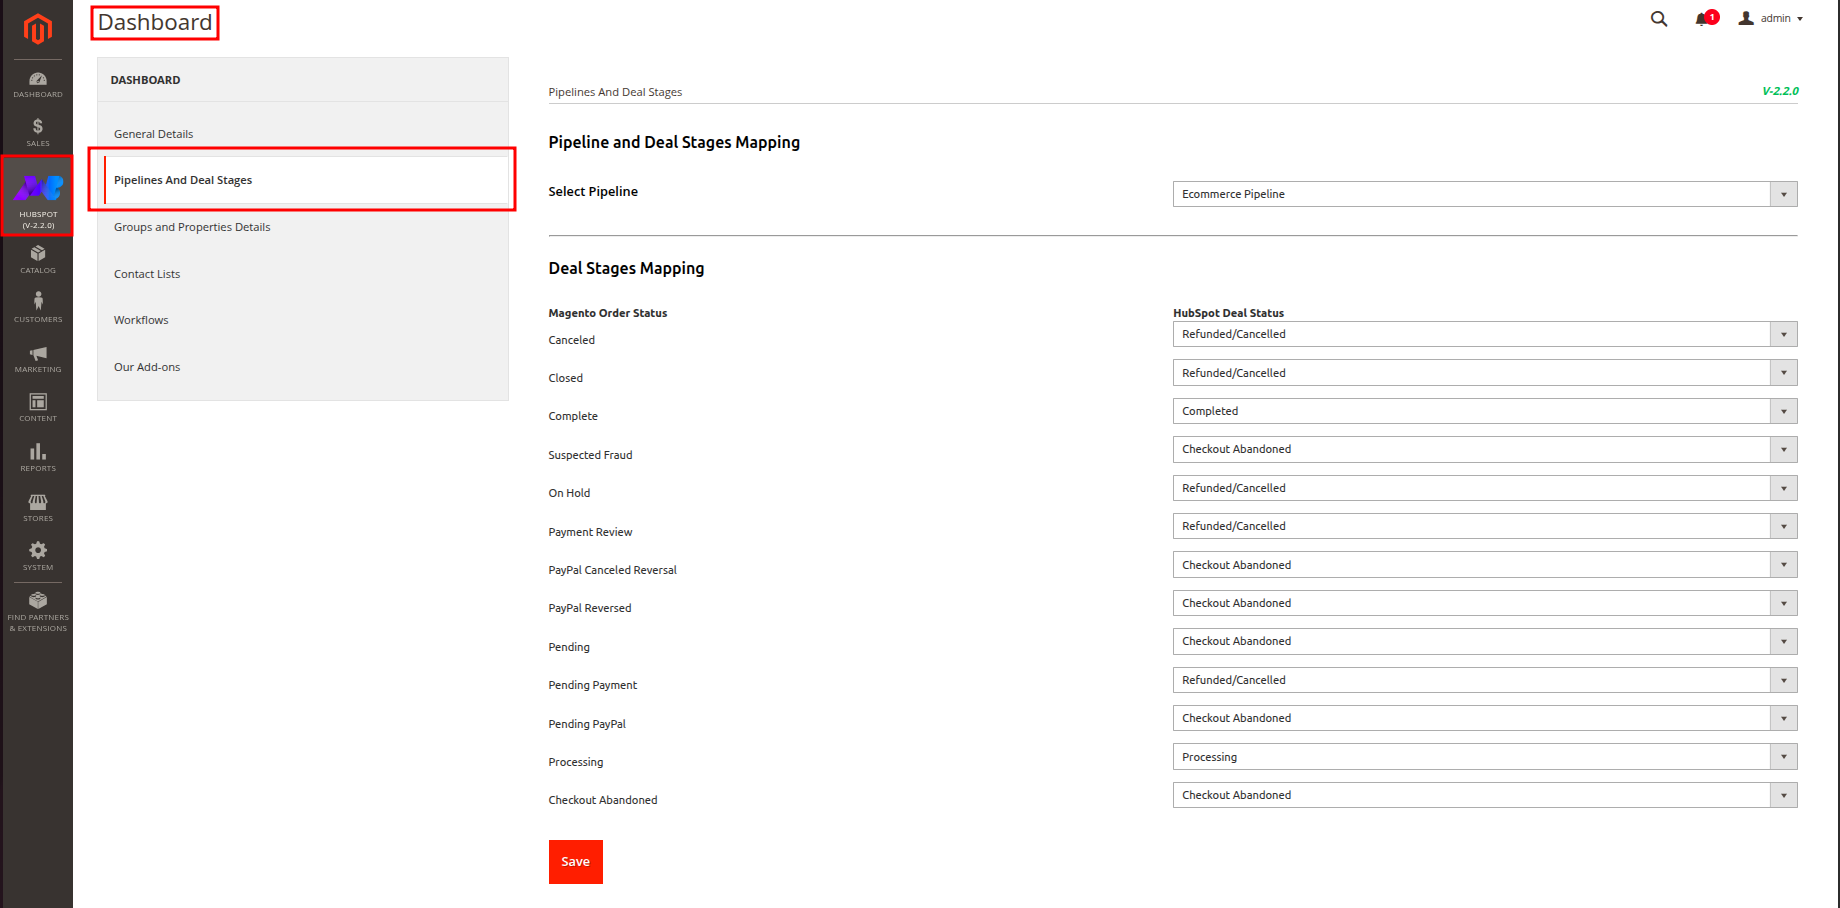Switch to Groups and Properties Details

pos(192,227)
